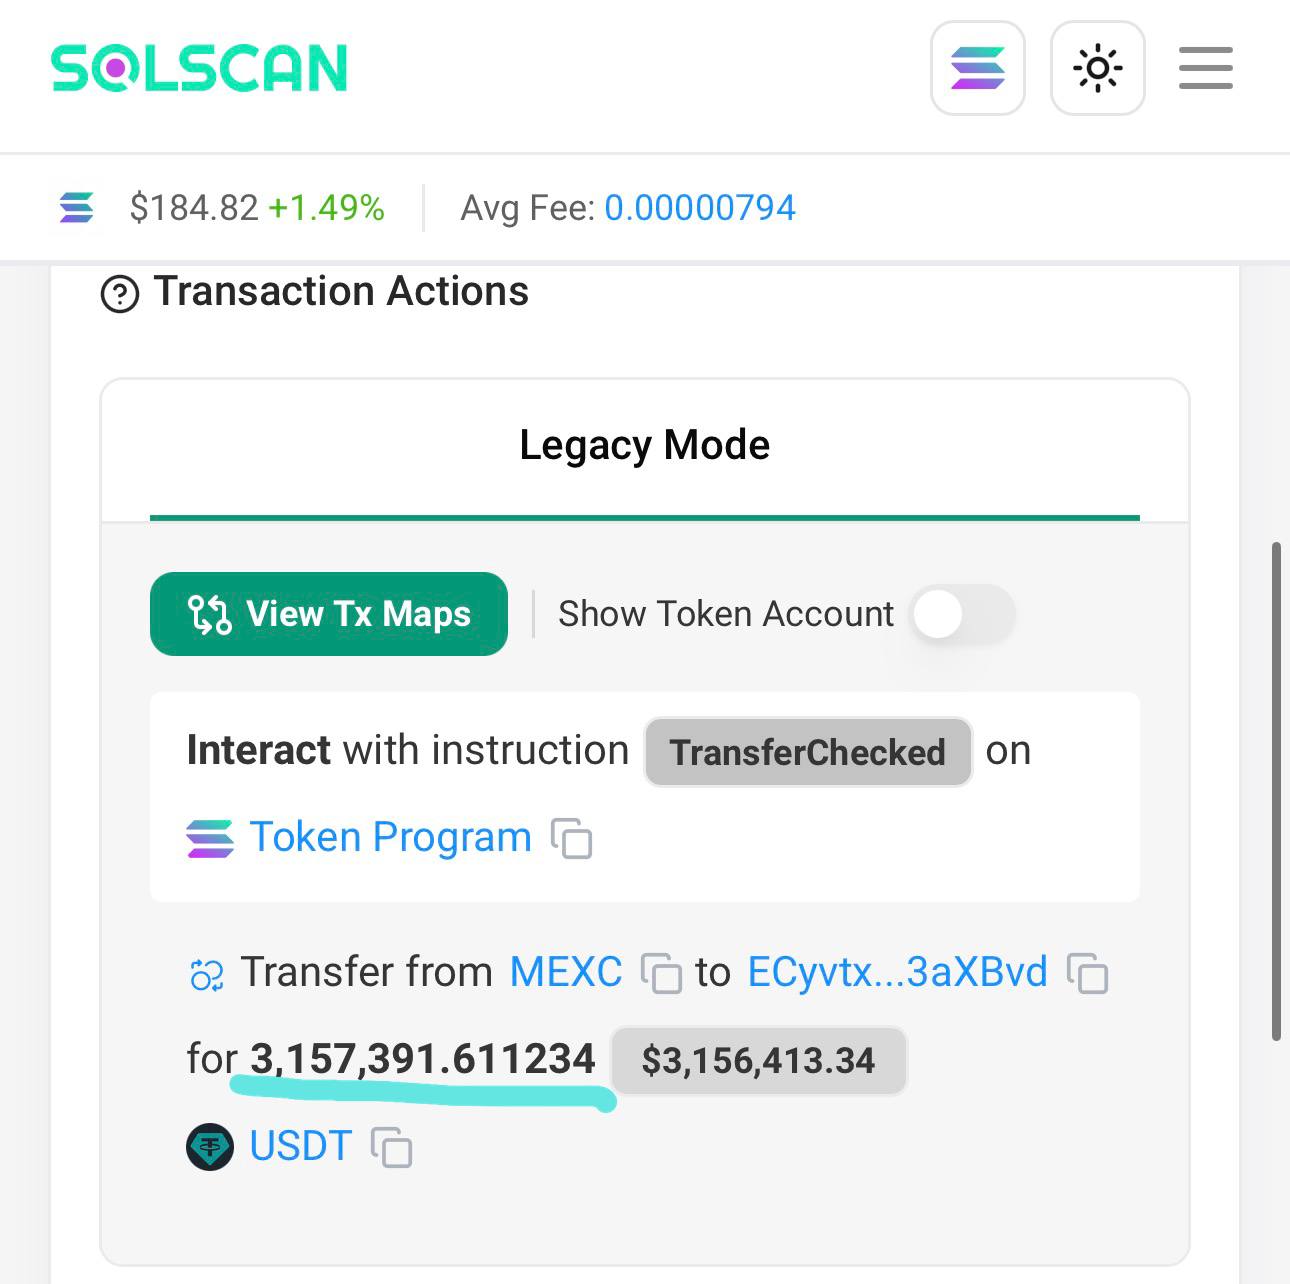Click the TransferChecked instruction badge
Viewport: 1290px width, 1284px height.
pyautogui.click(x=807, y=752)
